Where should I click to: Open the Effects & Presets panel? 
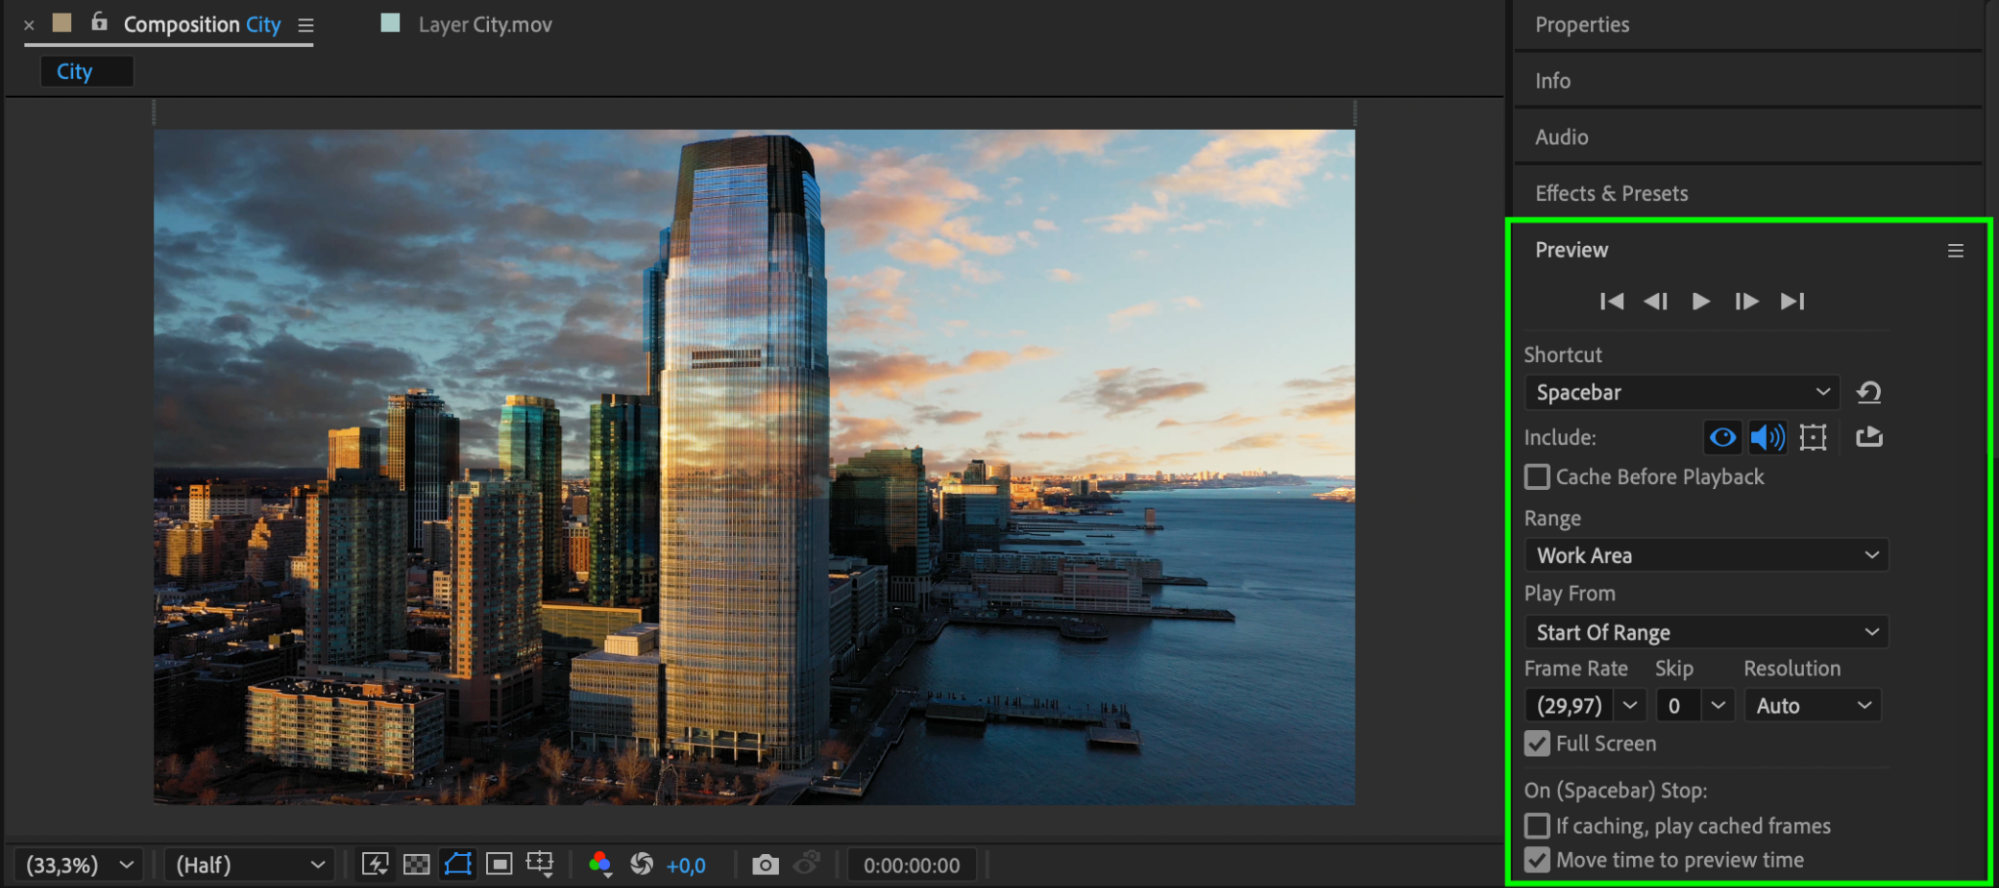point(1611,193)
